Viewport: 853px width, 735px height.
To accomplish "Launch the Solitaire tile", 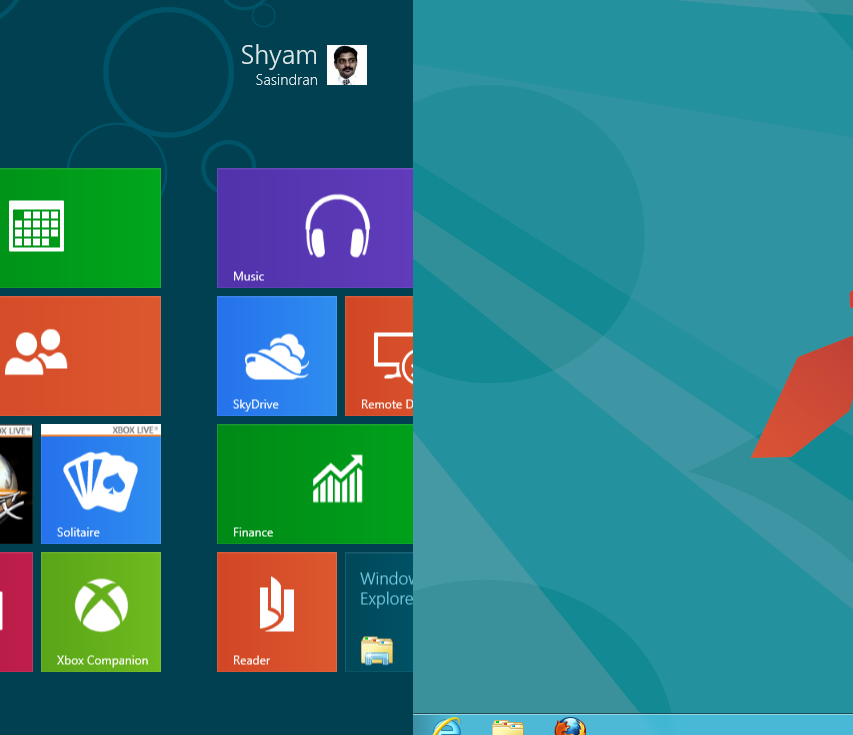I will [101, 484].
